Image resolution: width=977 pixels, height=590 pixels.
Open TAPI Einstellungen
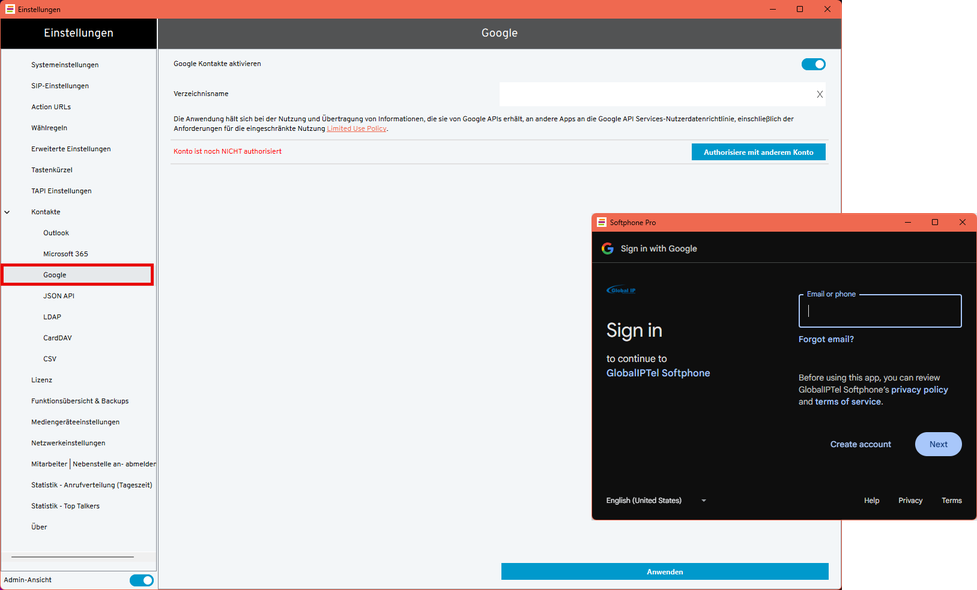tap(61, 191)
